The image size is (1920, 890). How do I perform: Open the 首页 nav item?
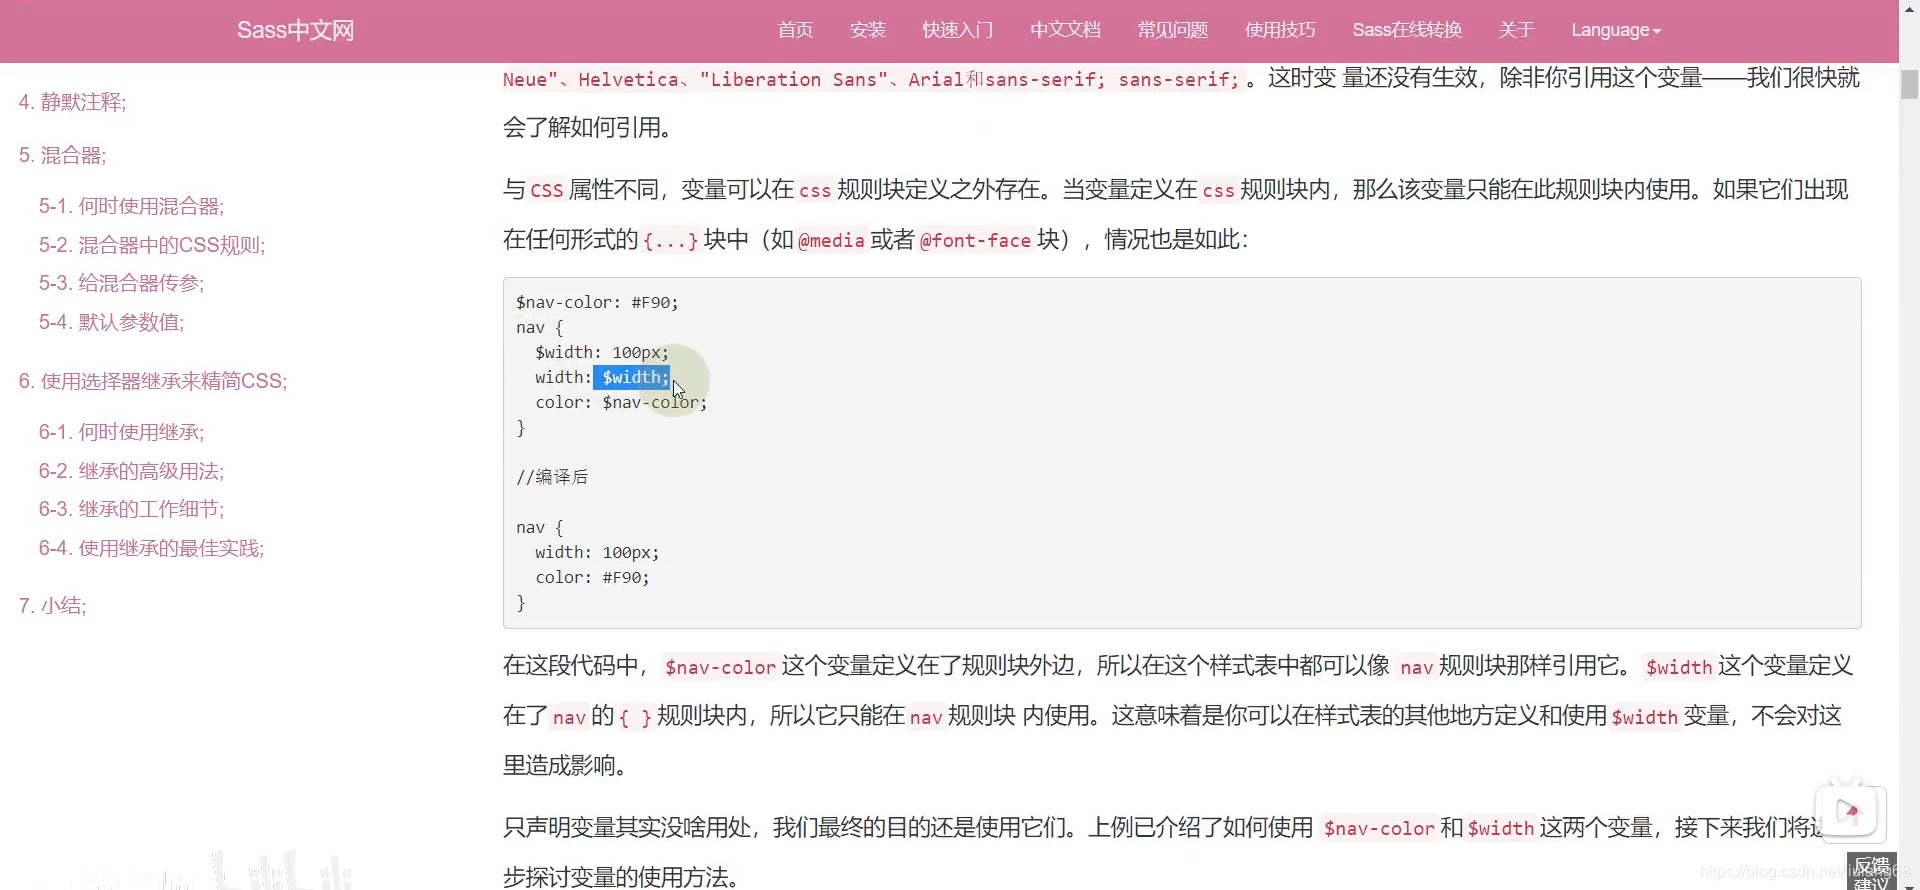point(795,30)
